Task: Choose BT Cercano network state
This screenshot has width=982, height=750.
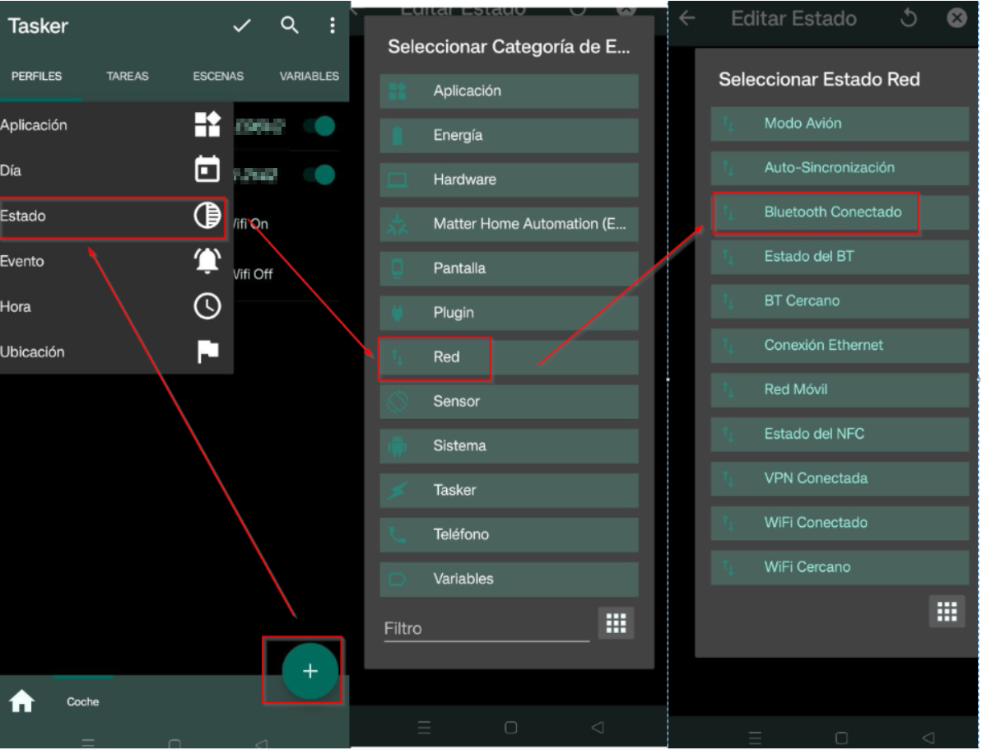Action: click(x=839, y=301)
